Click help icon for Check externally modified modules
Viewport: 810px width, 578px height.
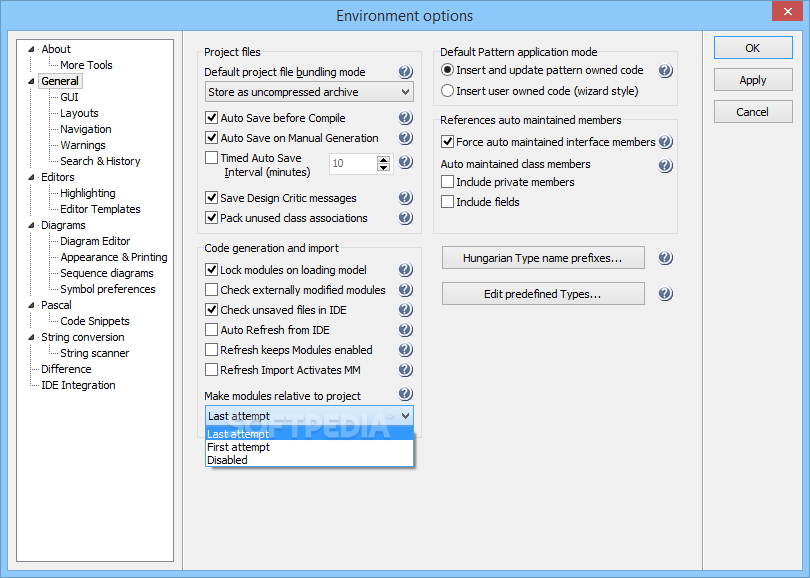pyautogui.click(x=406, y=290)
